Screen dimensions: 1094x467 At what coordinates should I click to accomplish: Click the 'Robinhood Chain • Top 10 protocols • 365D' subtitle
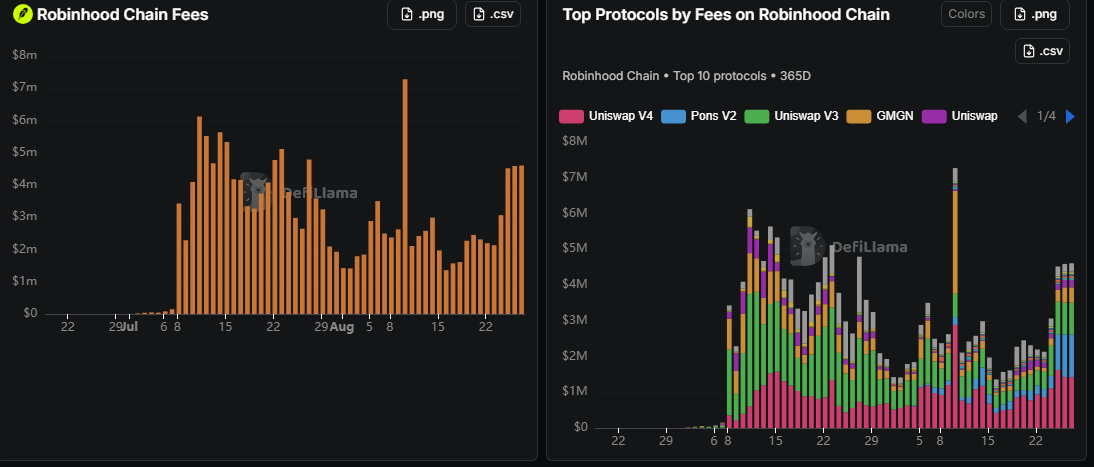687,76
